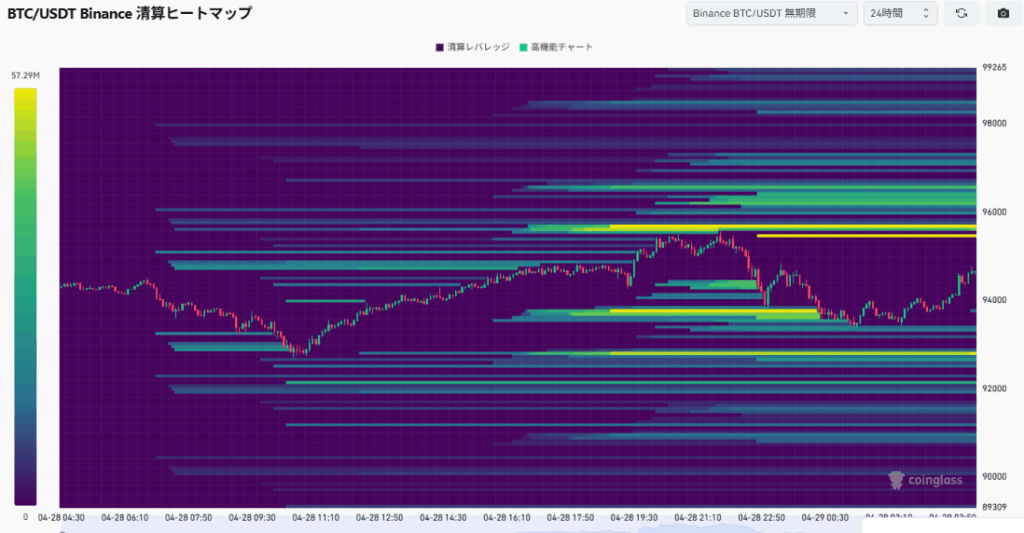Click the 04-28 06:10 time label
Image resolution: width=1024 pixels, height=533 pixels.
(125, 517)
